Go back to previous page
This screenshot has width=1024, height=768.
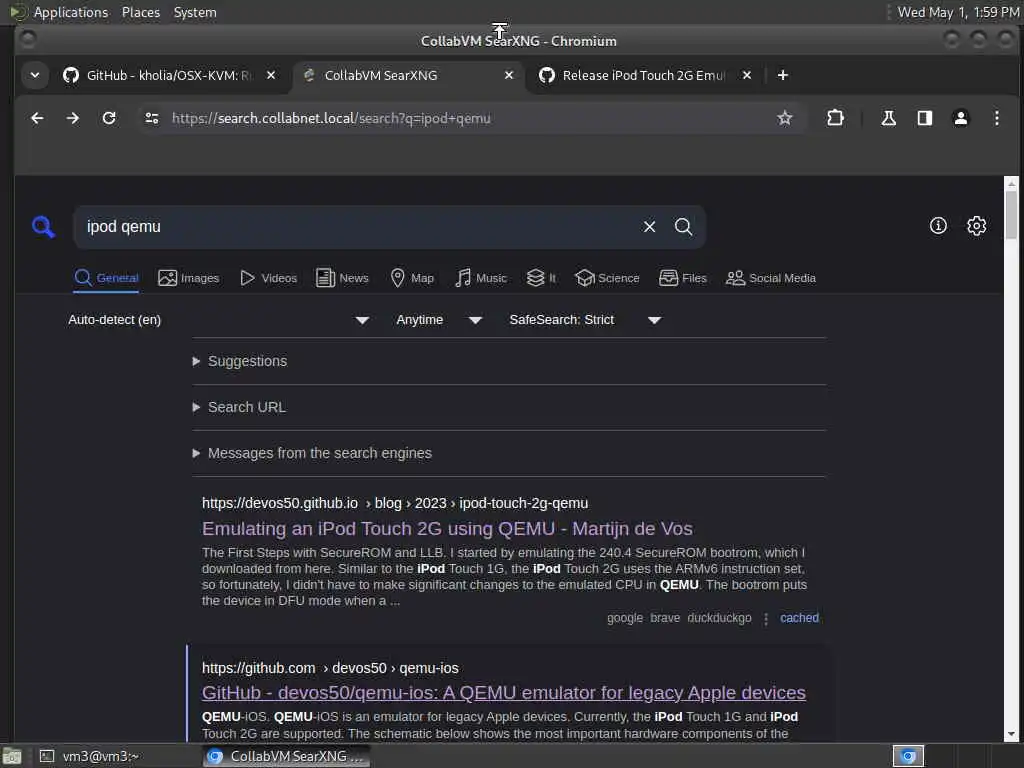click(37, 118)
